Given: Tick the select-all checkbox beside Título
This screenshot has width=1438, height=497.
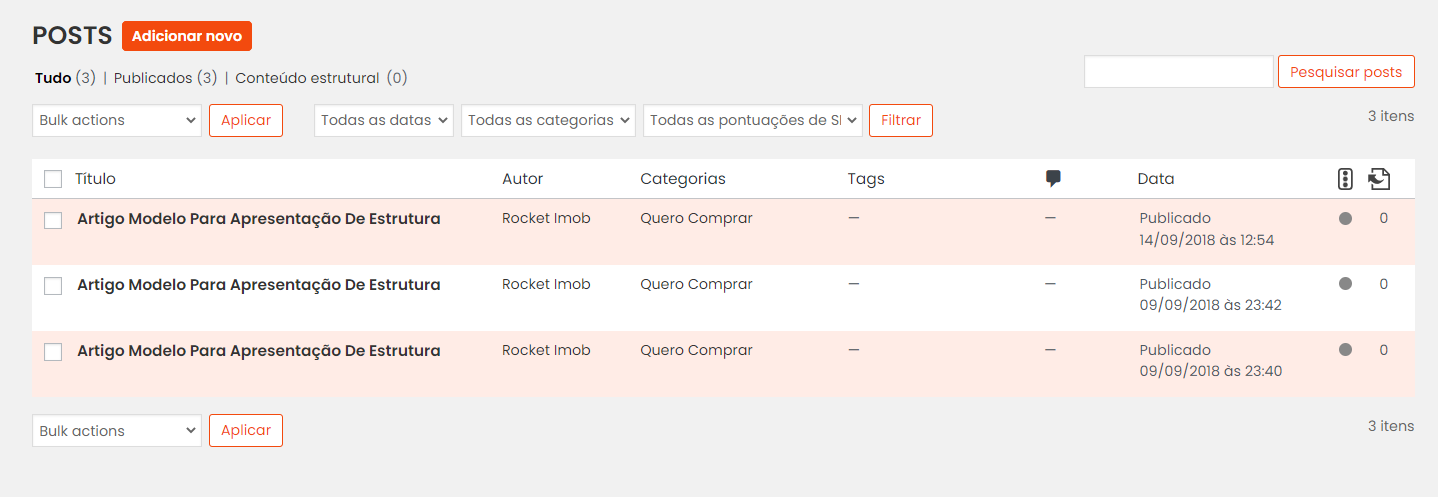Looking at the screenshot, I should tap(53, 179).
